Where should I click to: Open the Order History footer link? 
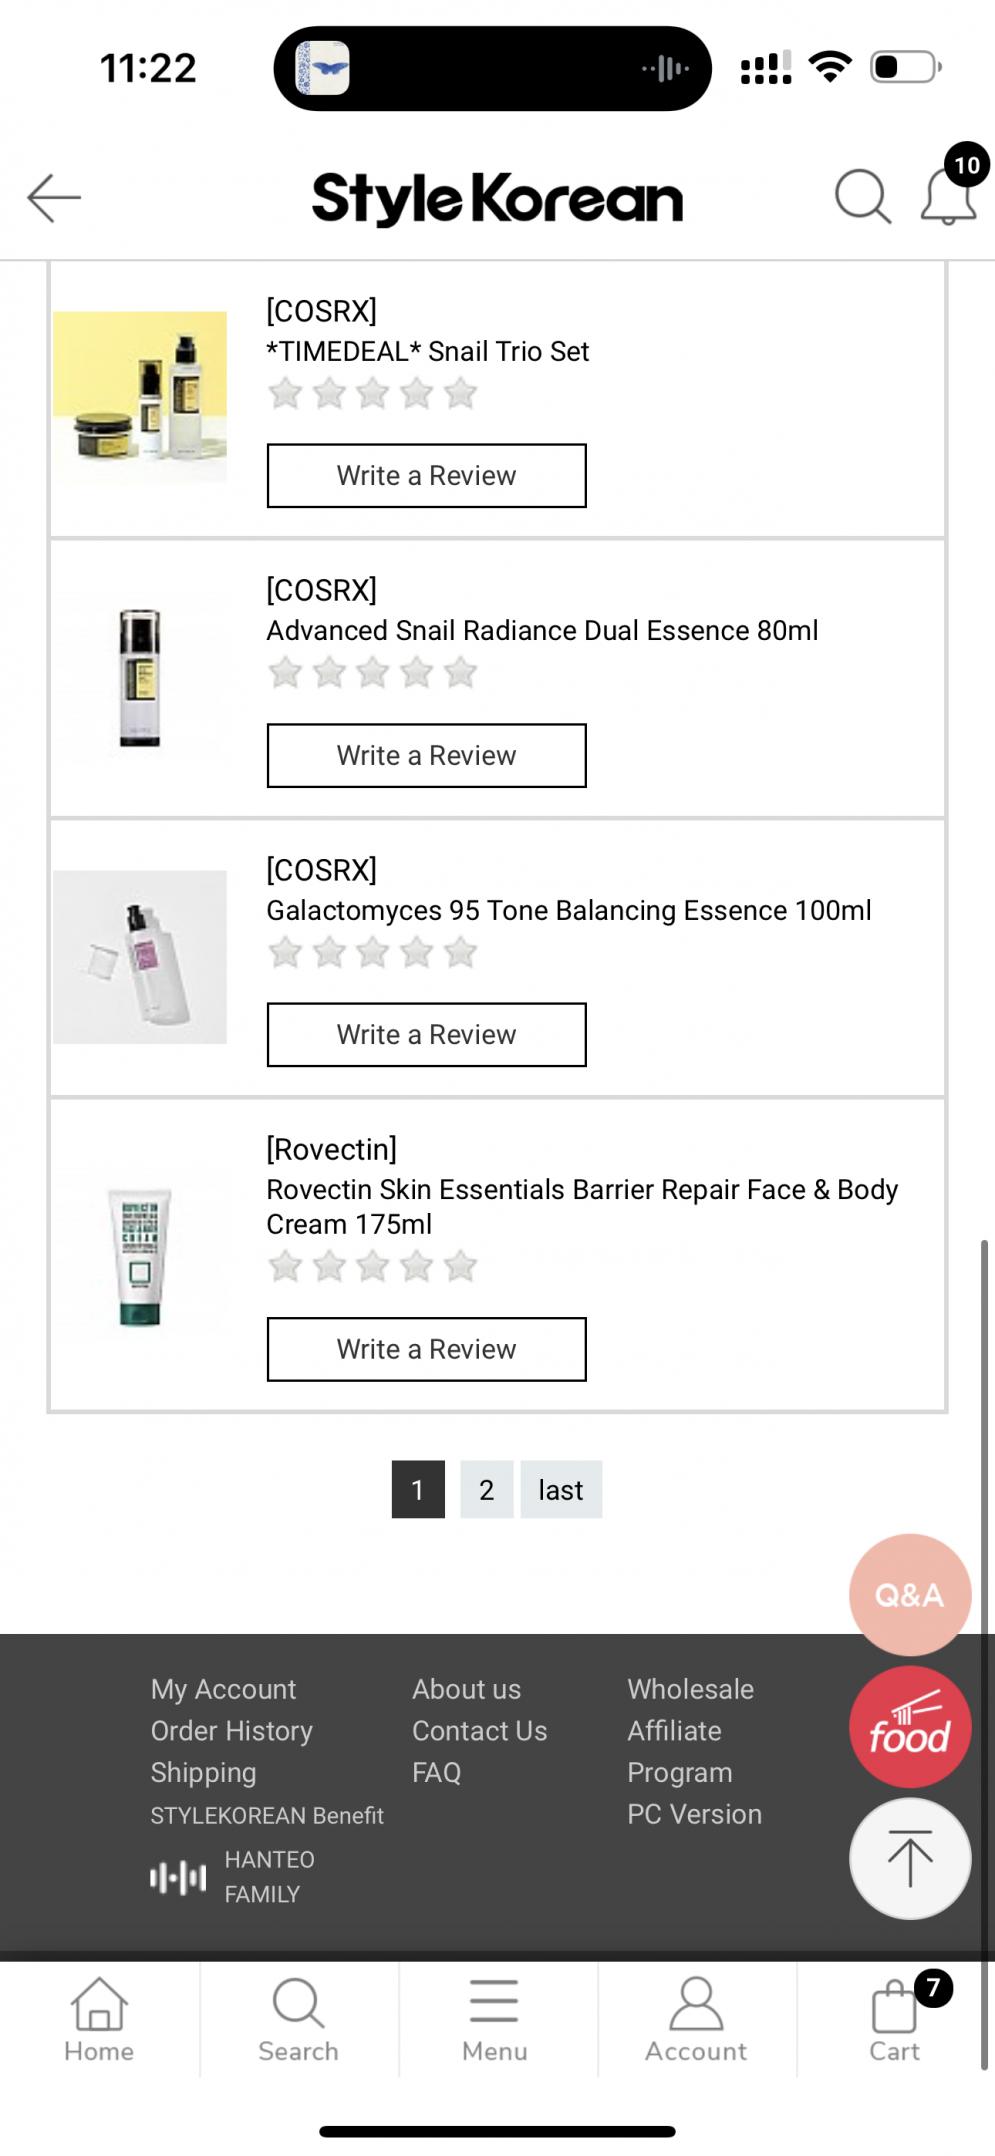[x=232, y=1731]
